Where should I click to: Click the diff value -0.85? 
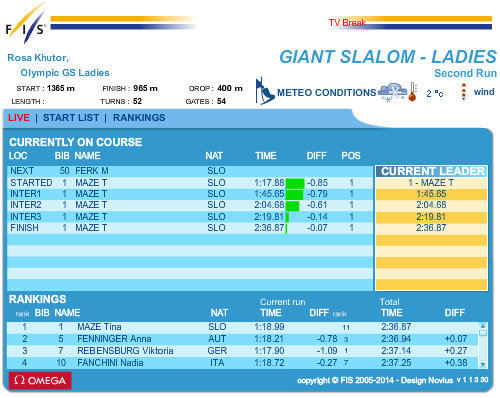click(x=317, y=183)
